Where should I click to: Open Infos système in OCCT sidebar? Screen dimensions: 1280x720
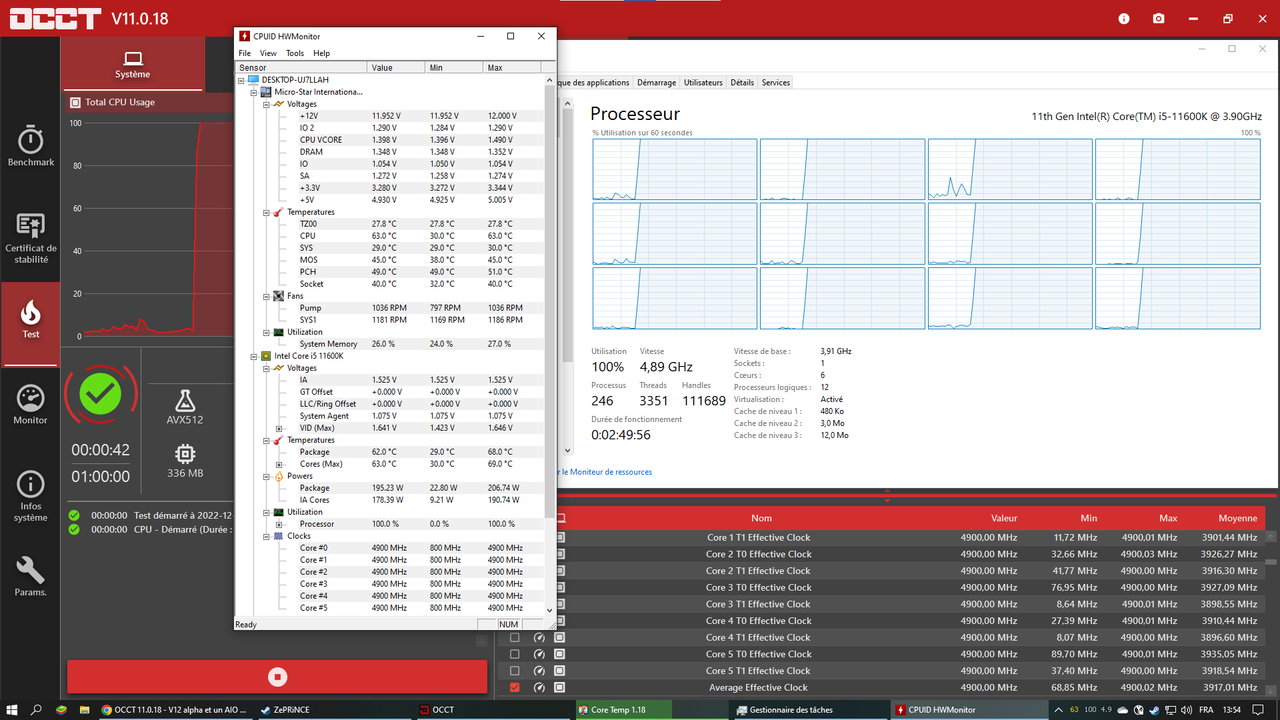tap(30, 497)
